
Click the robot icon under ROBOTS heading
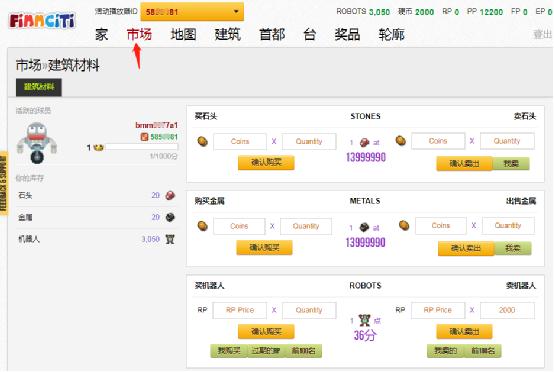point(364,320)
